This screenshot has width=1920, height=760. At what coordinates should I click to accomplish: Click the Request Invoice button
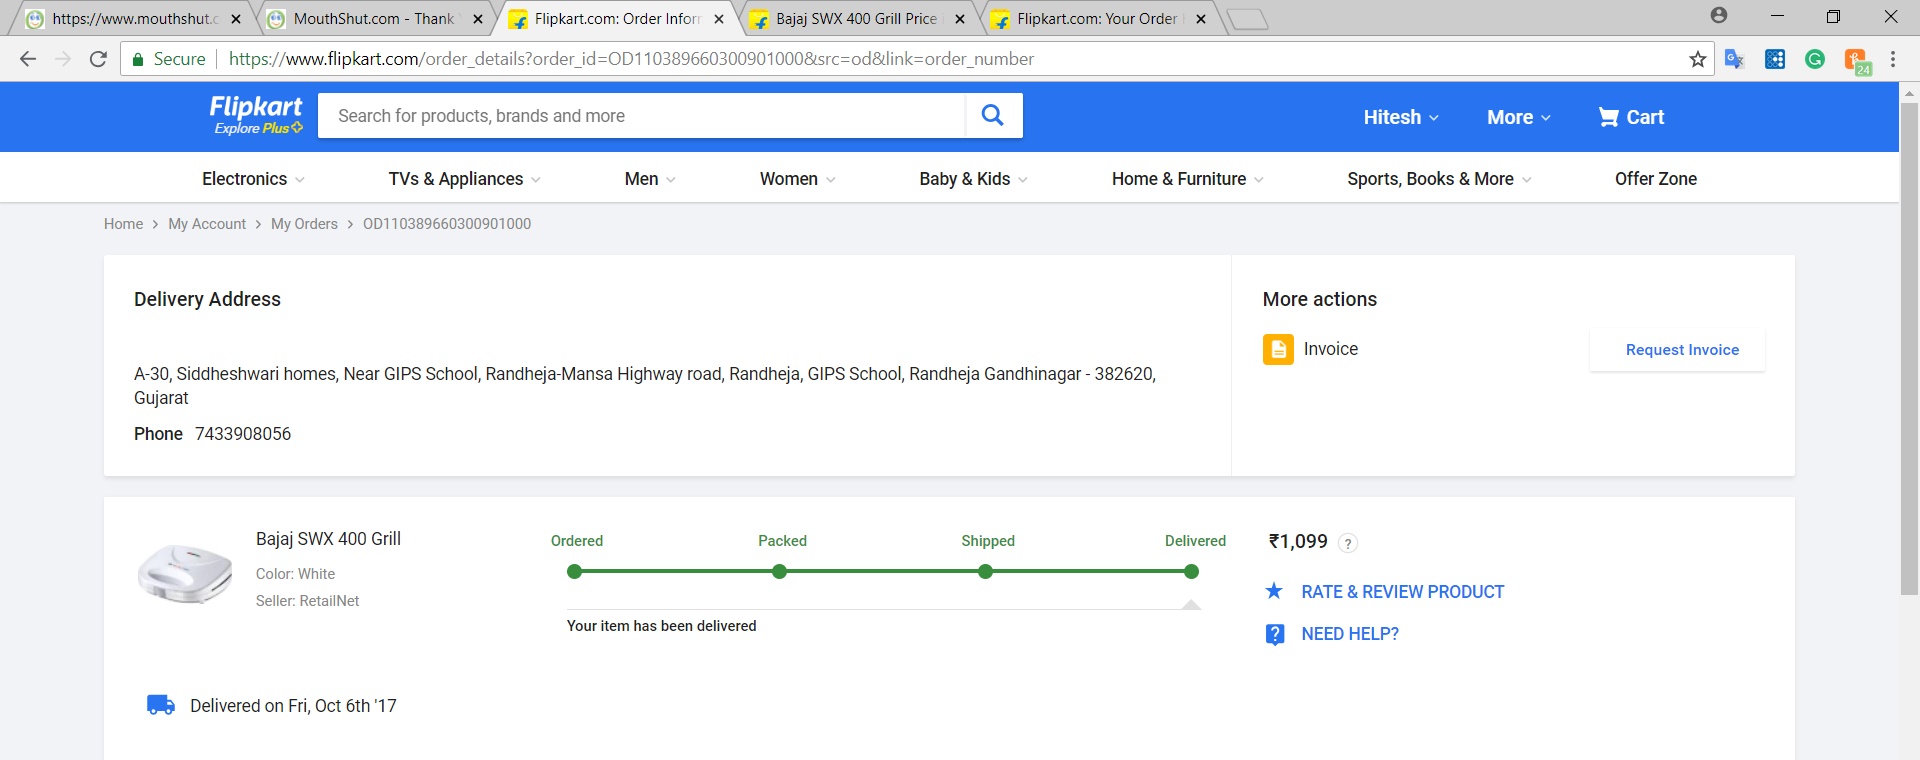(1681, 350)
